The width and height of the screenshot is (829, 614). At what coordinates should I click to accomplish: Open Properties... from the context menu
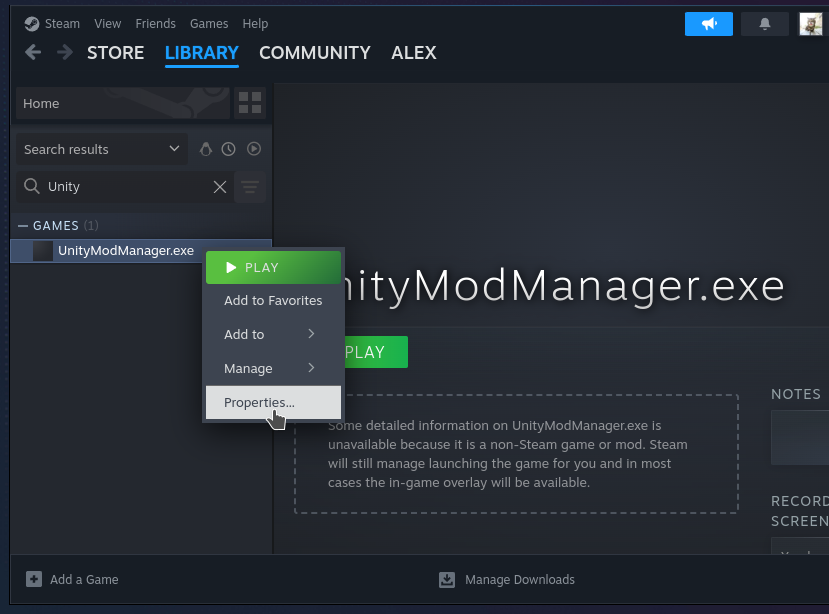(273, 402)
